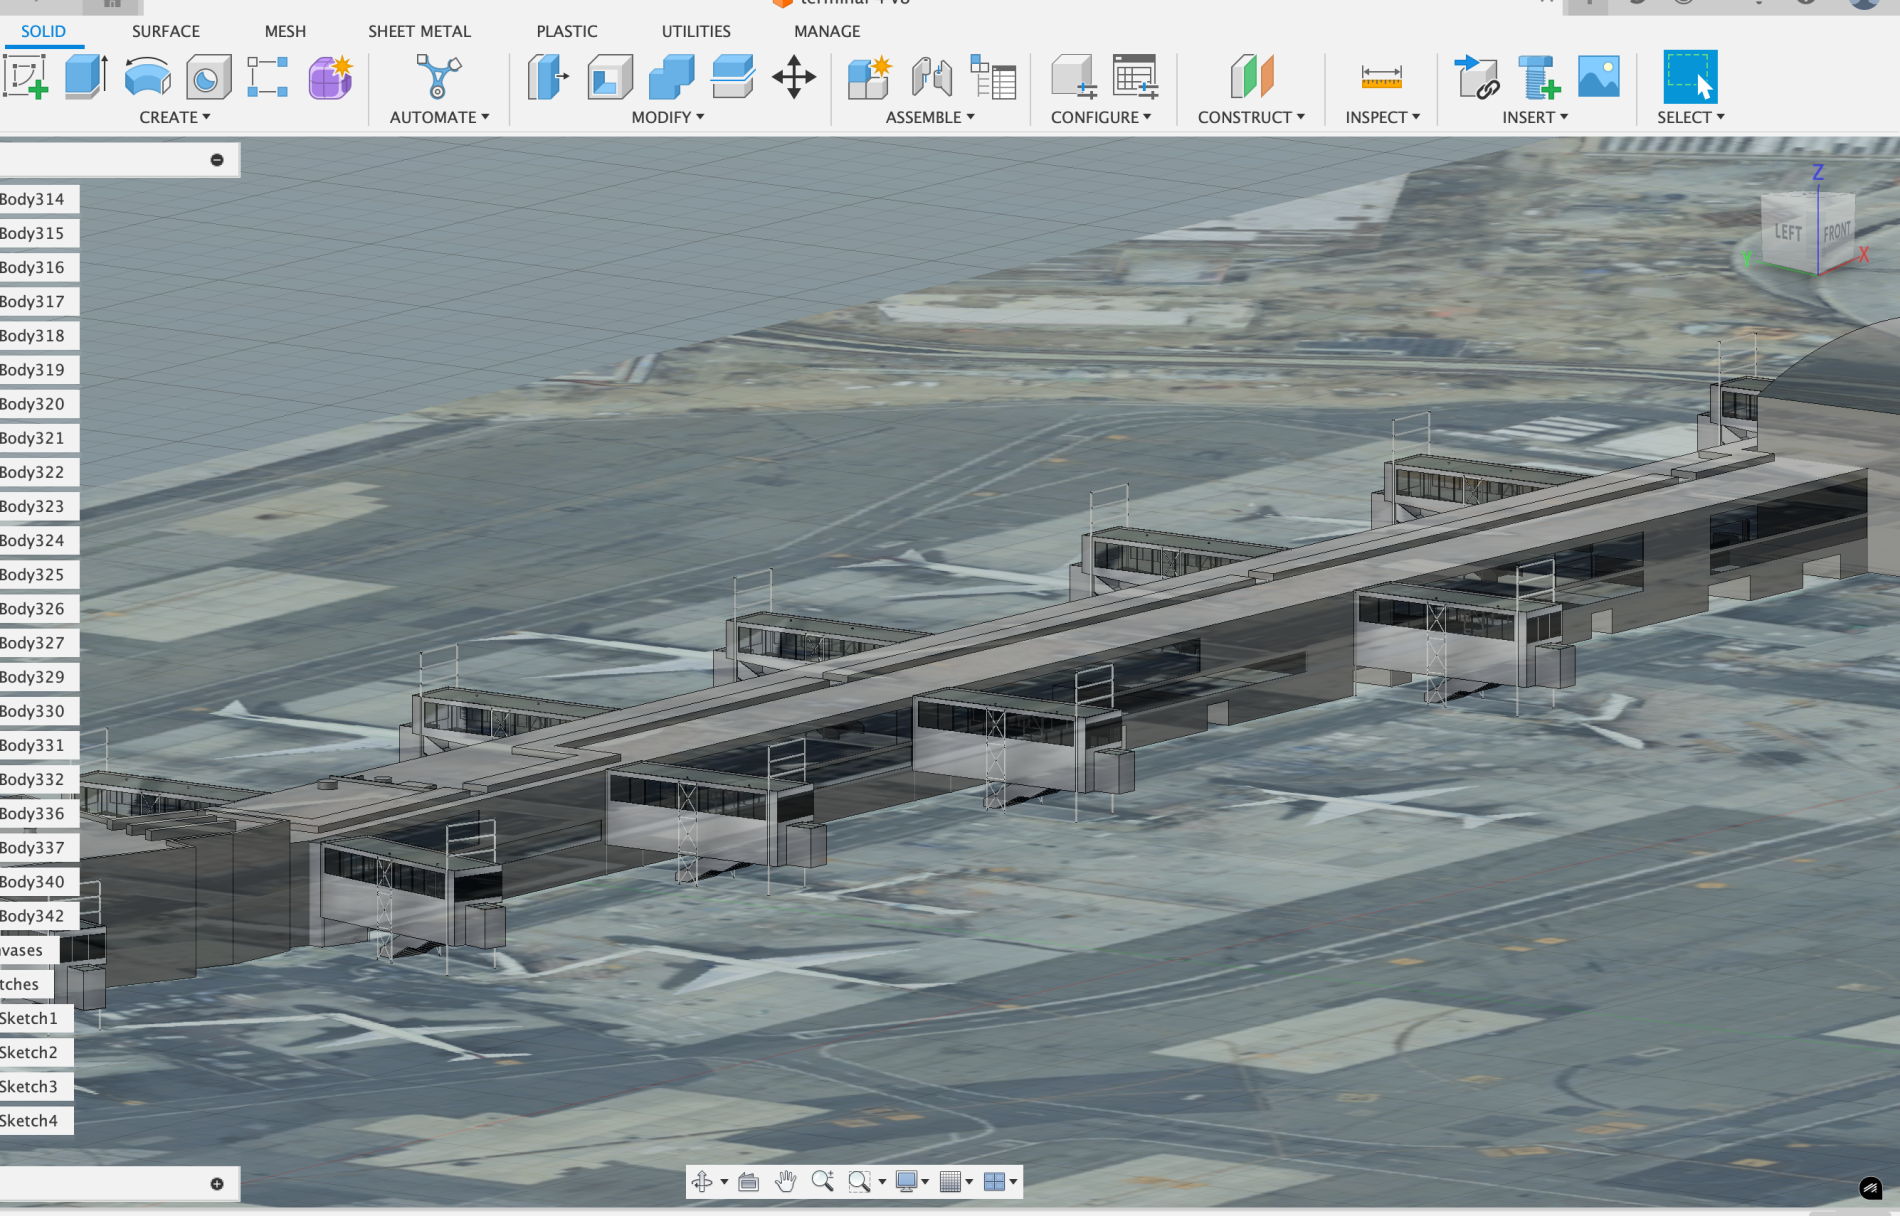Click the Construct Offset Plane icon
1900x1216 pixels.
(1252, 77)
